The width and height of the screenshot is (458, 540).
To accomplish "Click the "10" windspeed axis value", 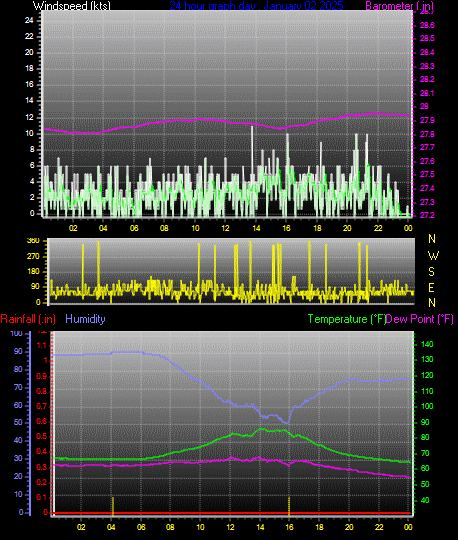I will [x=29, y=133].
